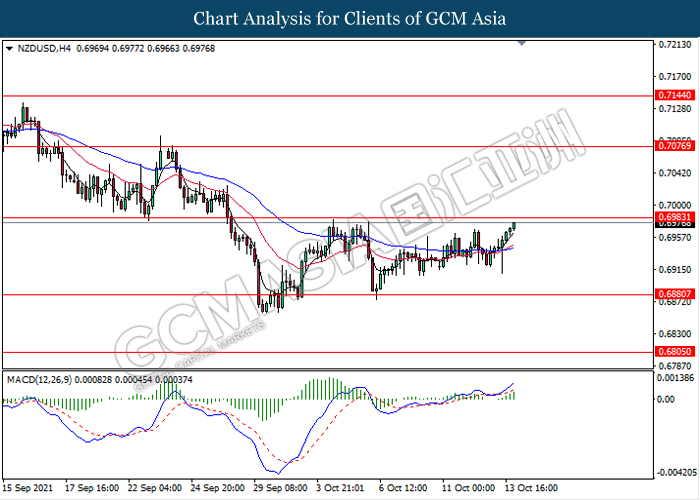Click the 17 Sep 16:00 time label

click(92, 488)
